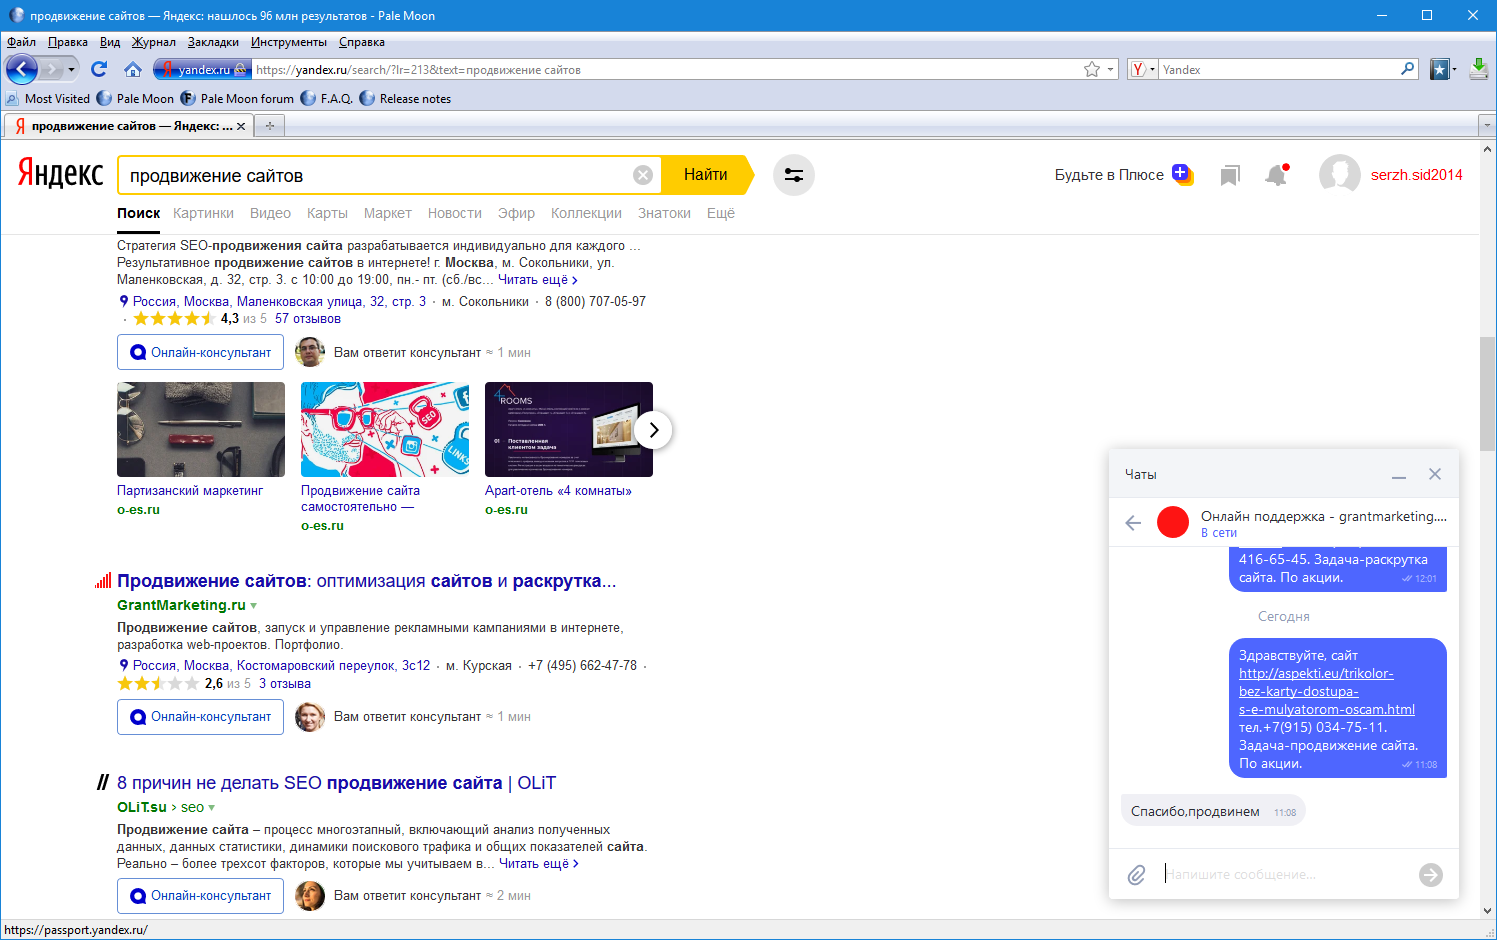Click the scrollbar down arrow
1497x940 pixels.
1488,911
